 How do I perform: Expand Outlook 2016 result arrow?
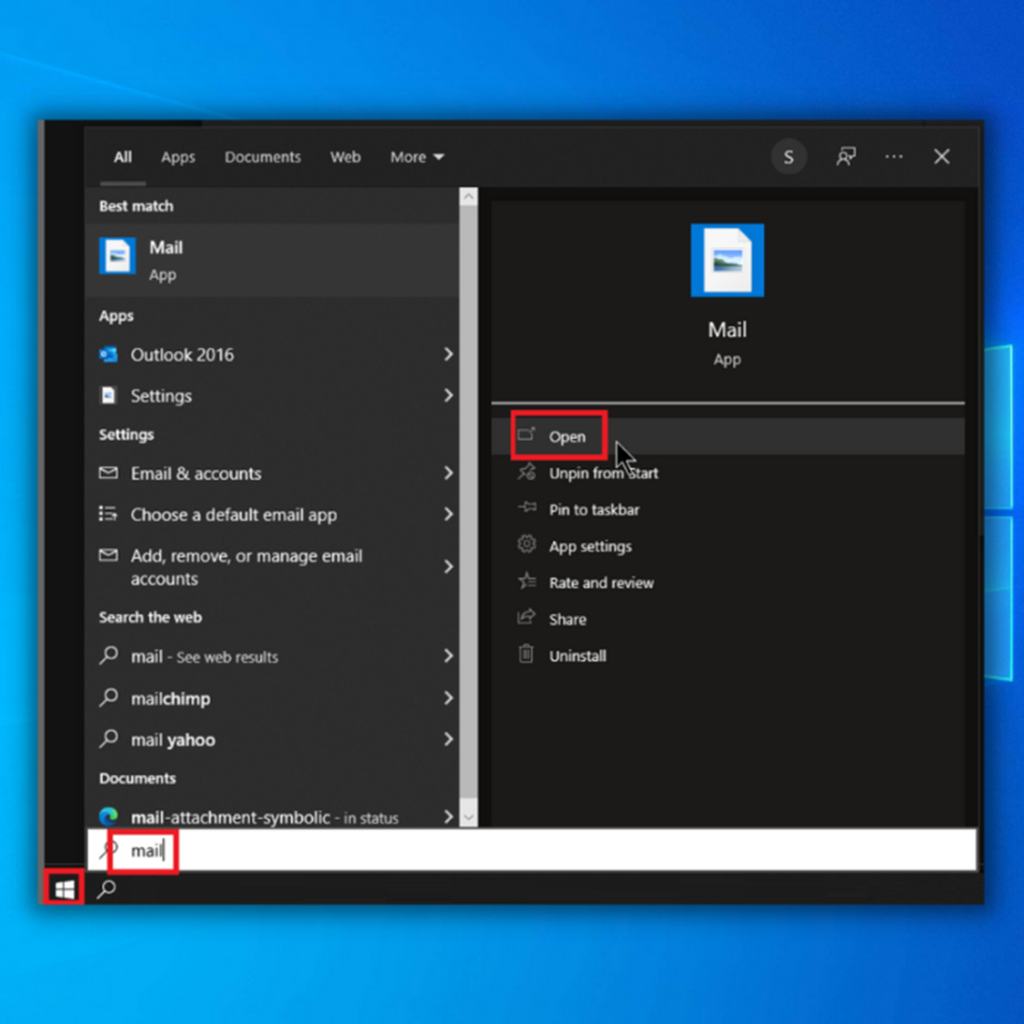pyautogui.click(x=448, y=355)
